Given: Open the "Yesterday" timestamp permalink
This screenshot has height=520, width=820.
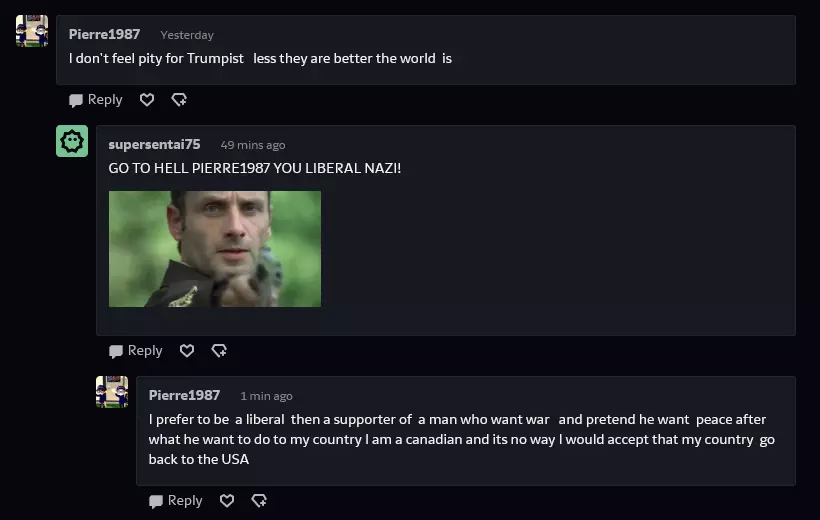Looking at the screenshot, I should [x=187, y=35].
